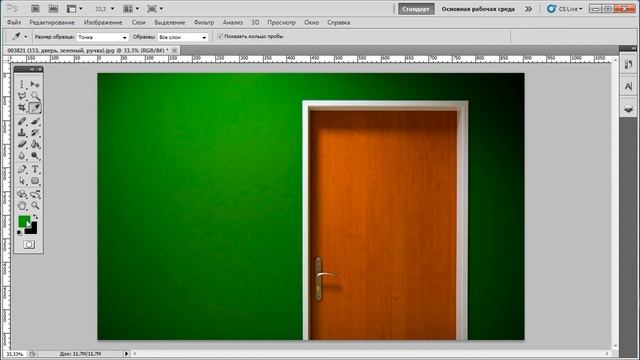The width and height of the screenshot is (640, 360).
Task: Select the Path Selection tool
Action: click(x=22, y=181)
